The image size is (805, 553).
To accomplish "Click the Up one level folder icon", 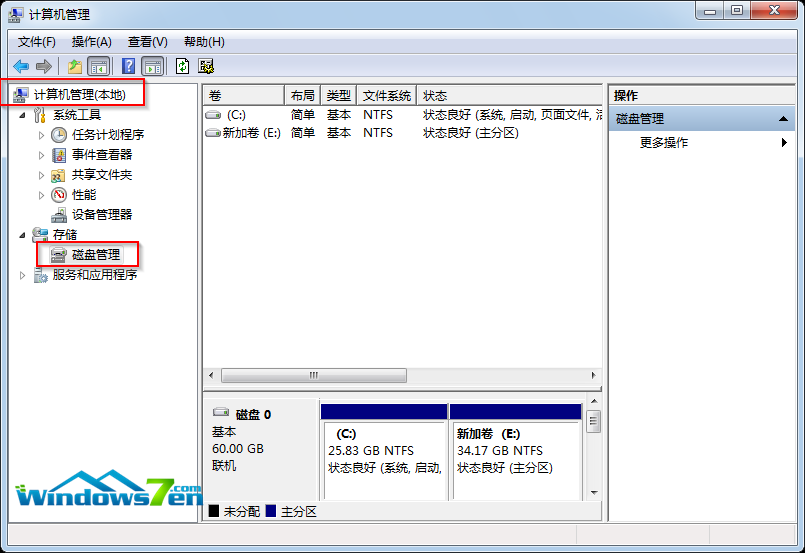I will pyautogui.click(x=74, y=66).
